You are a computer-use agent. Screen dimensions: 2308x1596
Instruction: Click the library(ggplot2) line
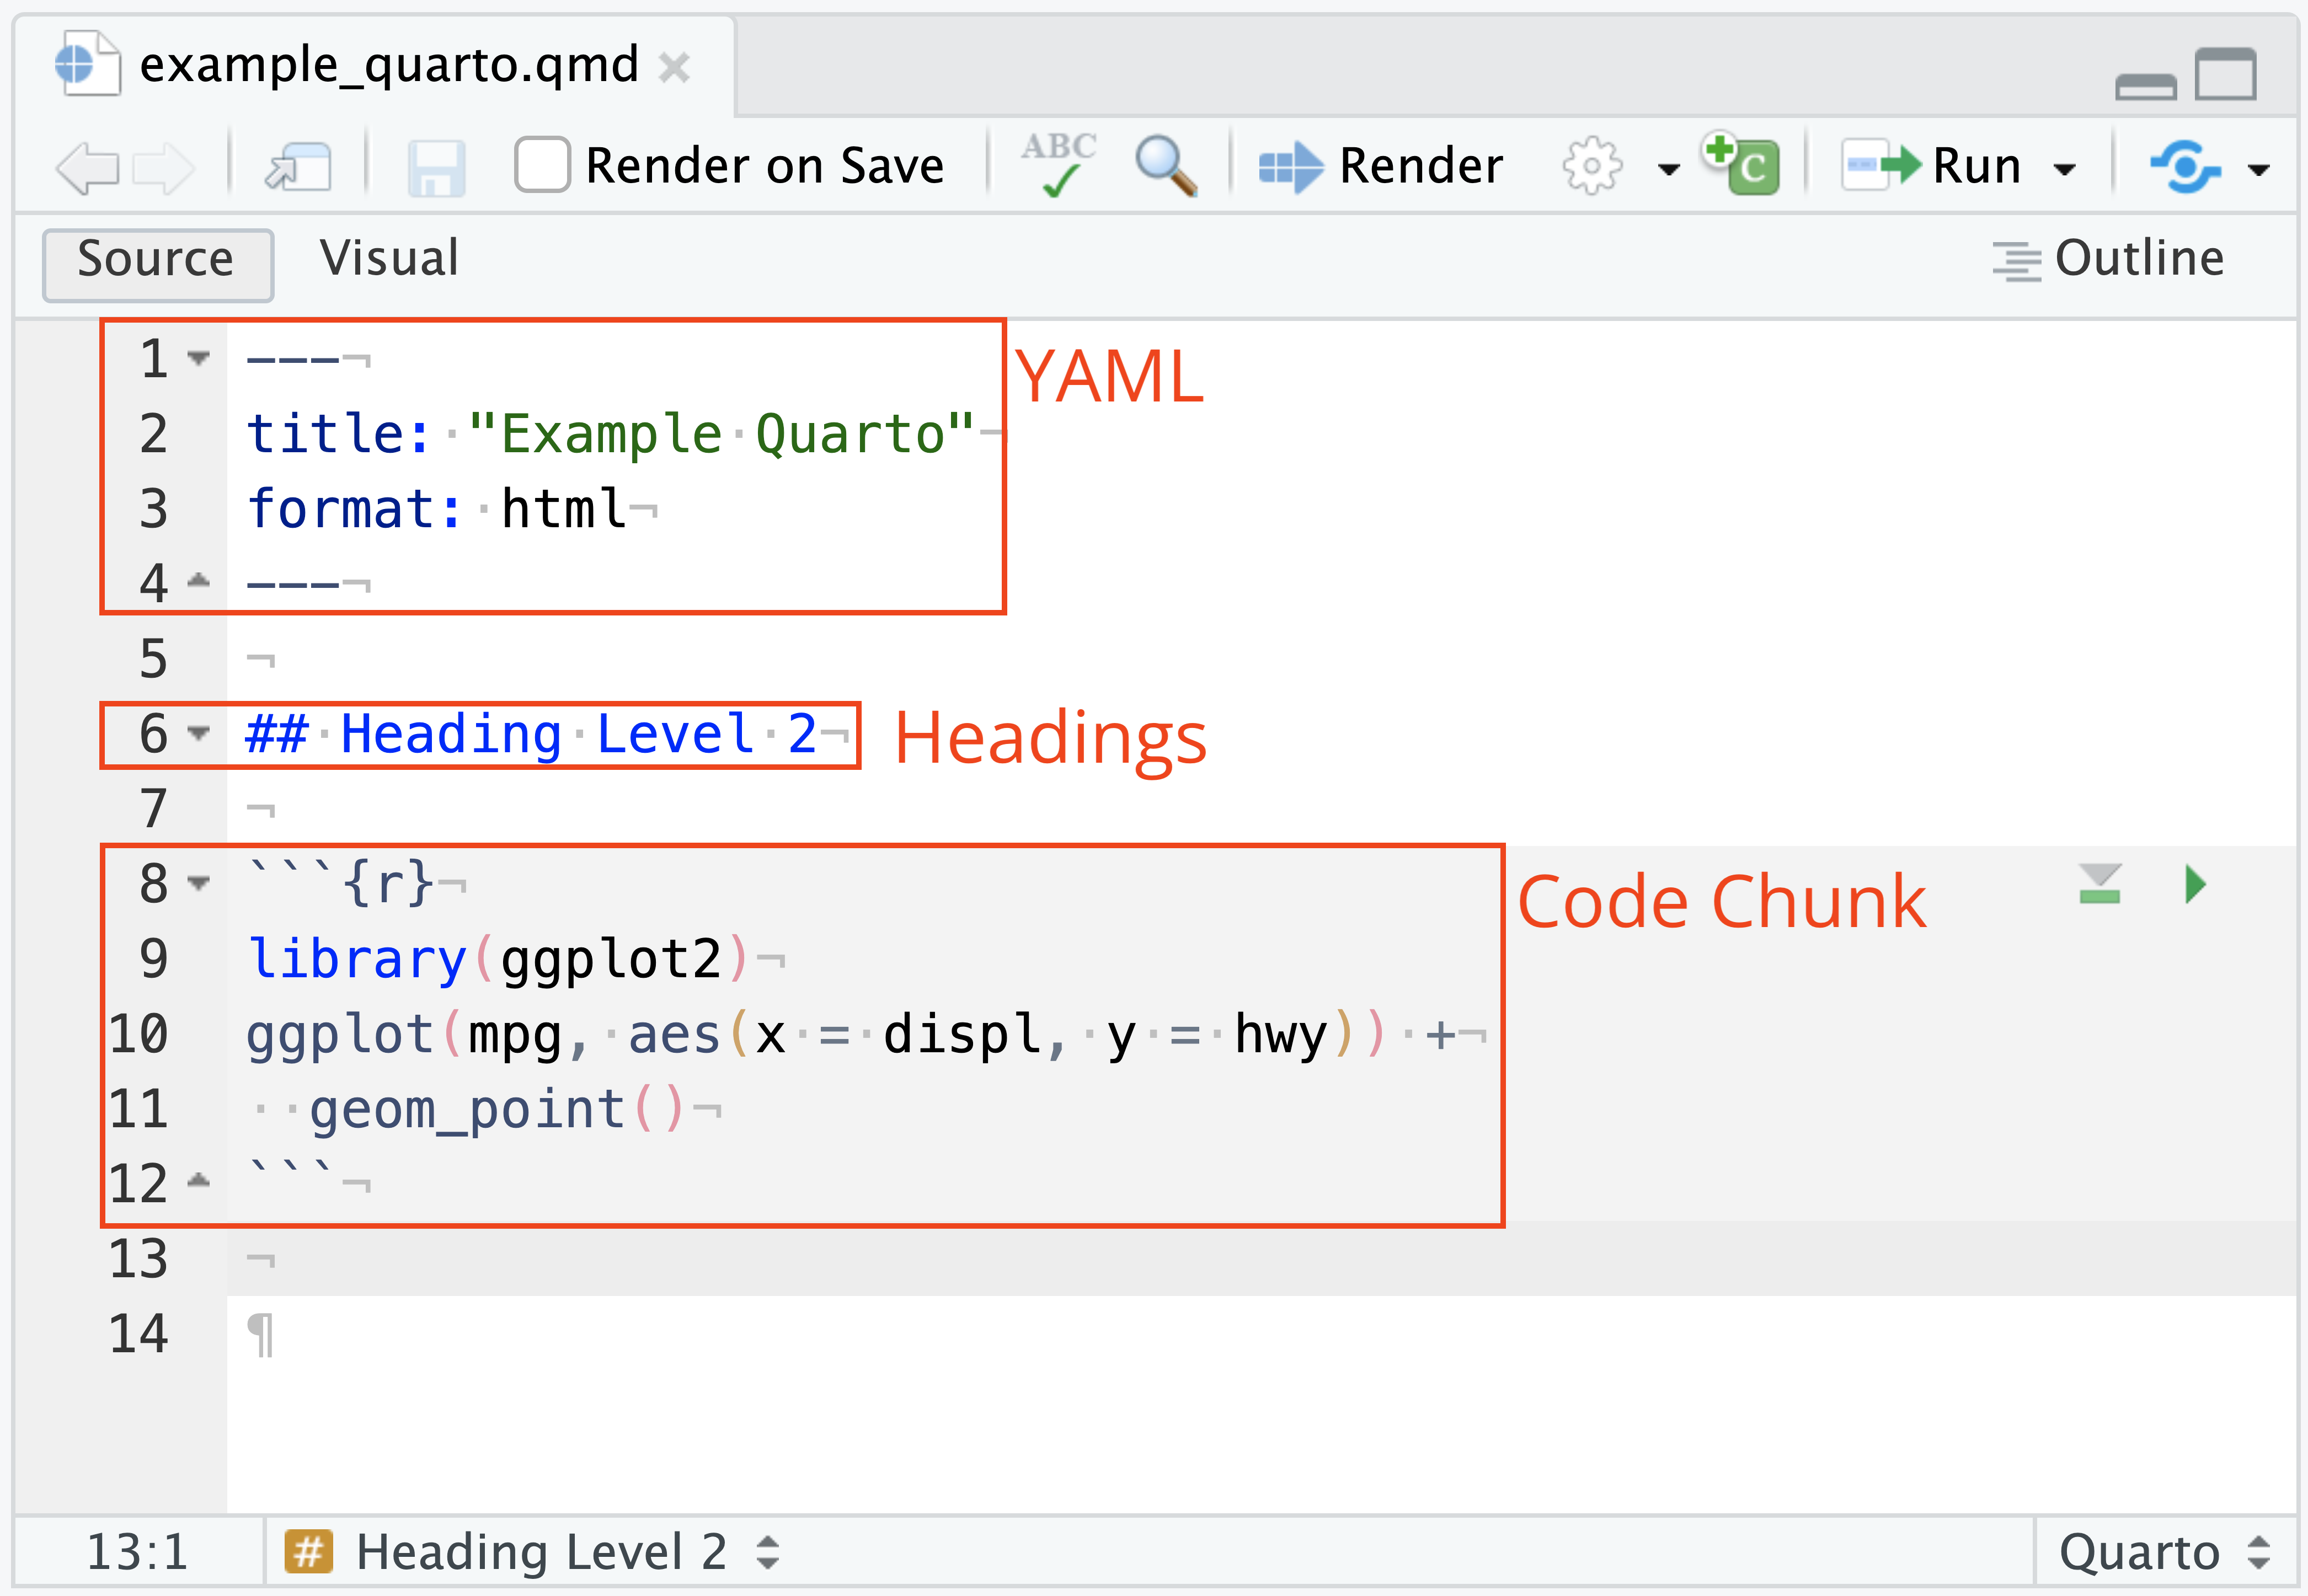pyautogui.click(x=497, y=959)
